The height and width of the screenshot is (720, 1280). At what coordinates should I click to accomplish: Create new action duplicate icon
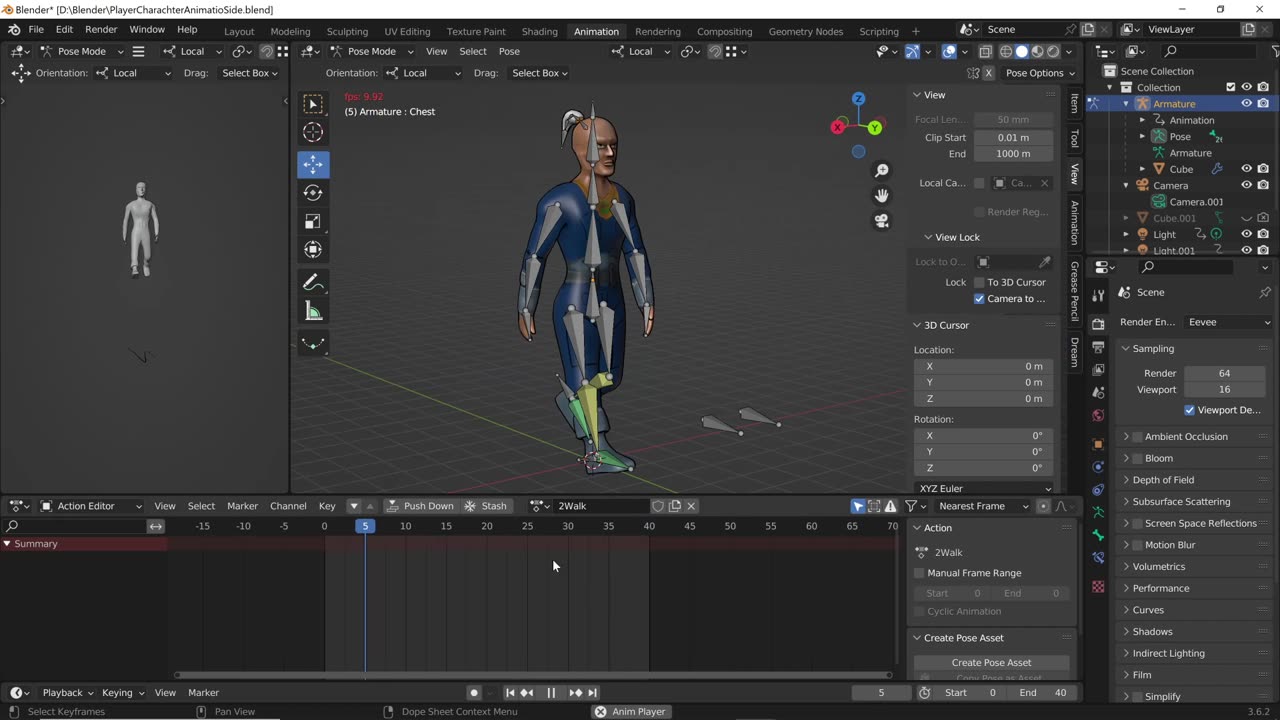tap(675, 506)
